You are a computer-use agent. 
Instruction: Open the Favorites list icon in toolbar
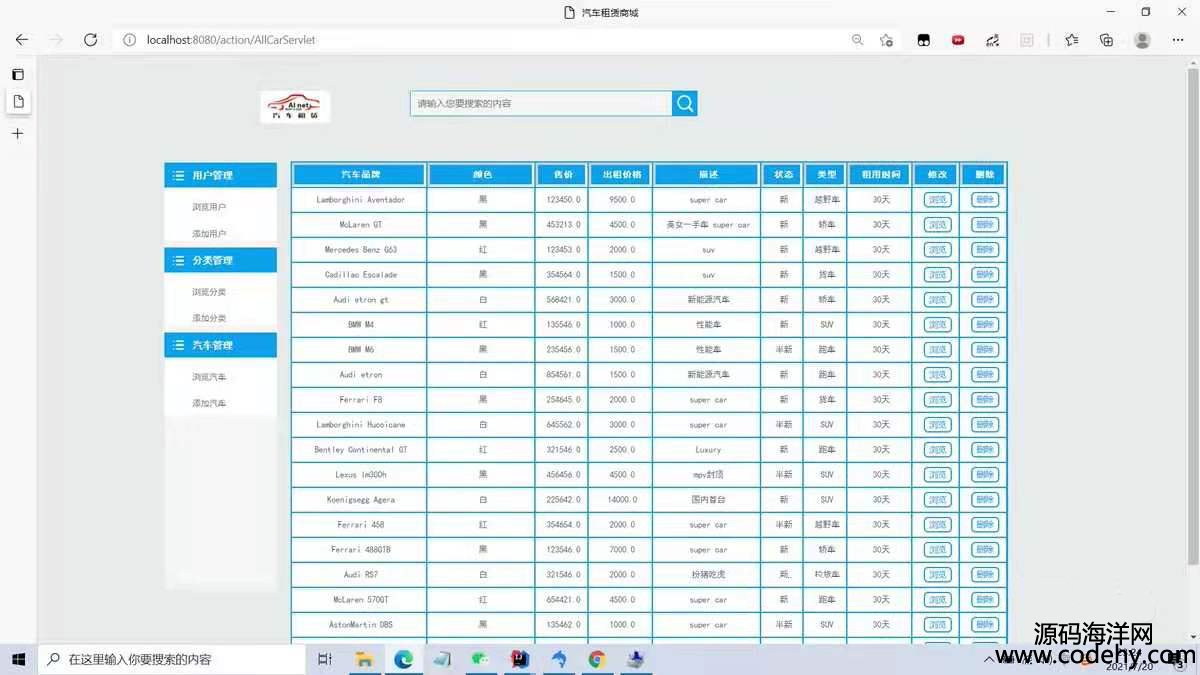tap(1072, 40)
